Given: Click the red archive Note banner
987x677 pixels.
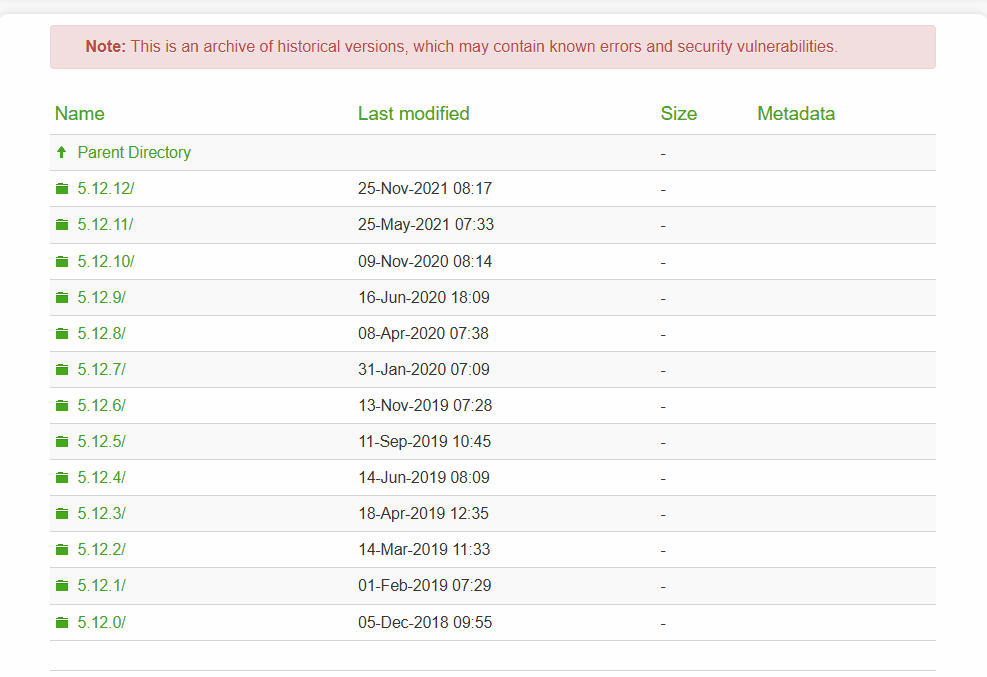Looking at the screenshot, I should (x=493, y=47).
